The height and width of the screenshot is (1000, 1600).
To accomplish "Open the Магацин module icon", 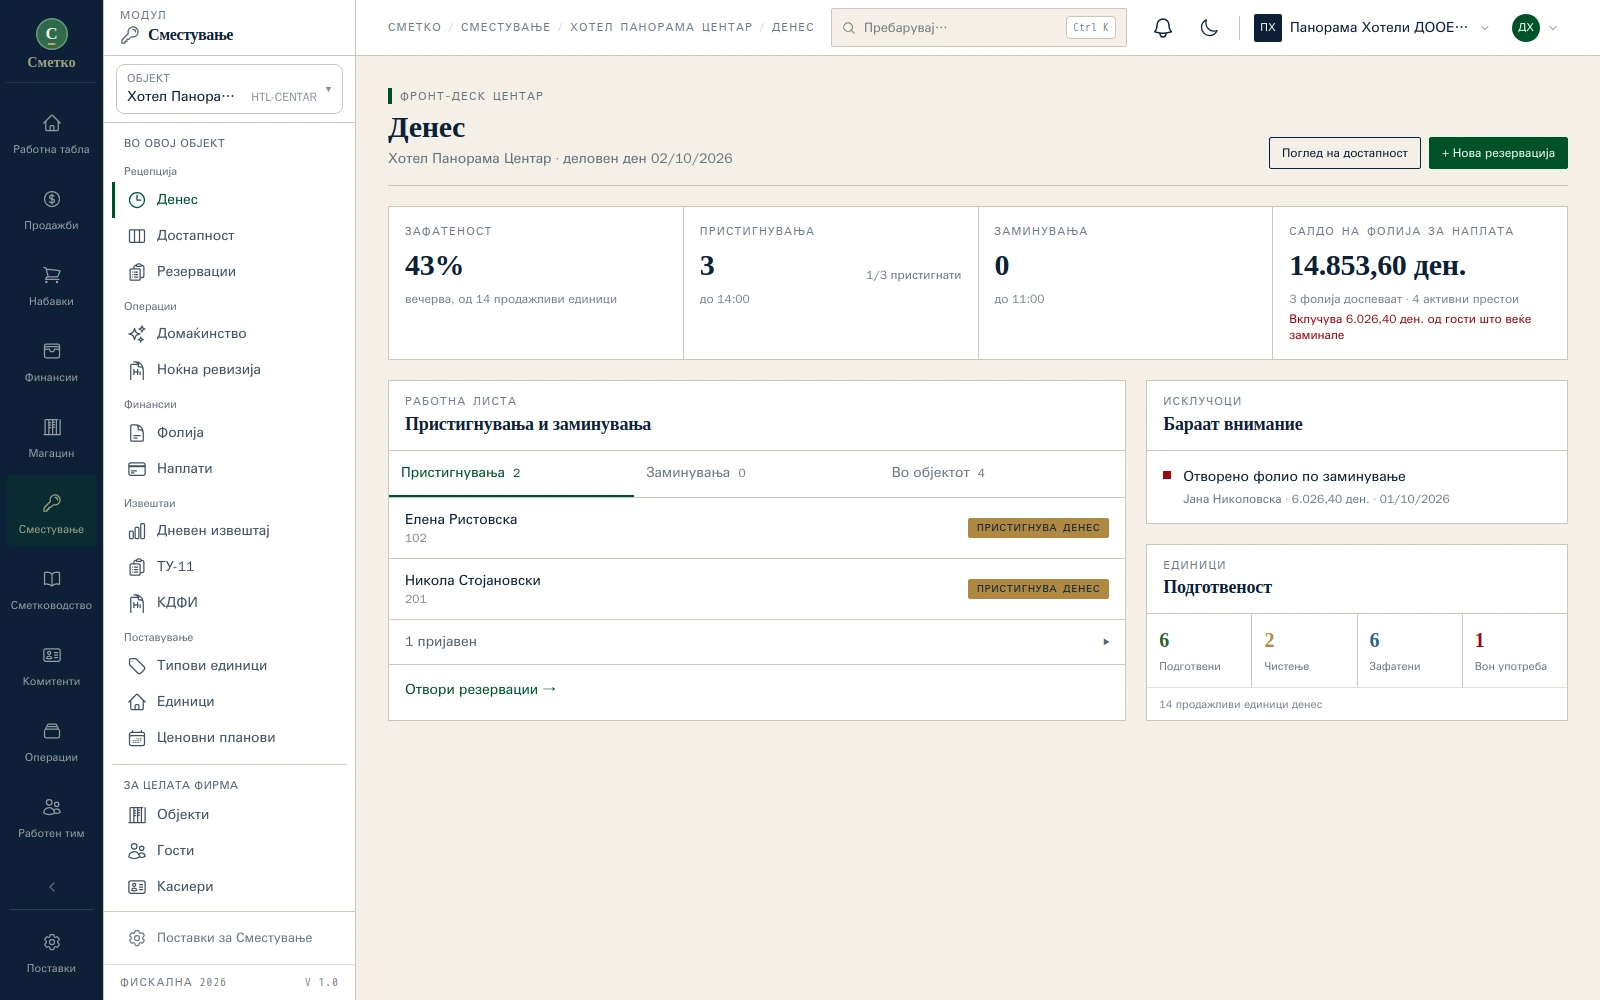I will pyautogui.click(x=51, y=439).
